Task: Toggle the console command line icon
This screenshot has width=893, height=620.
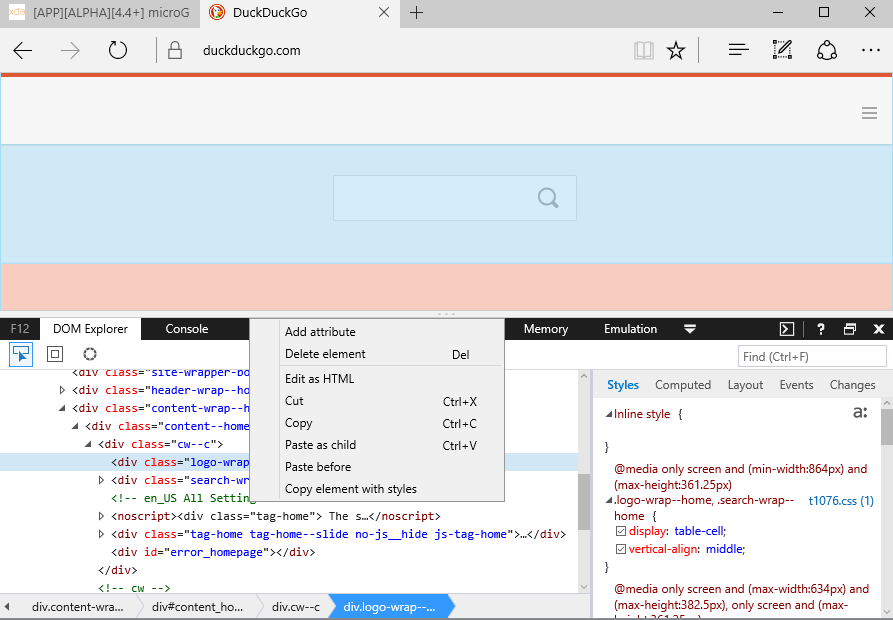Action: pos(787,329)
